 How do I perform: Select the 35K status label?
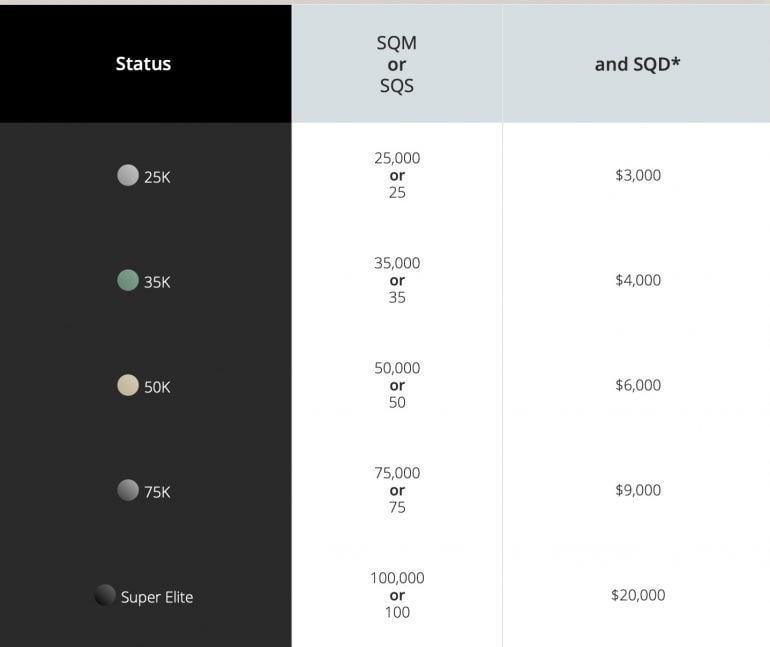pyautogui.click(x=157, y=283)
